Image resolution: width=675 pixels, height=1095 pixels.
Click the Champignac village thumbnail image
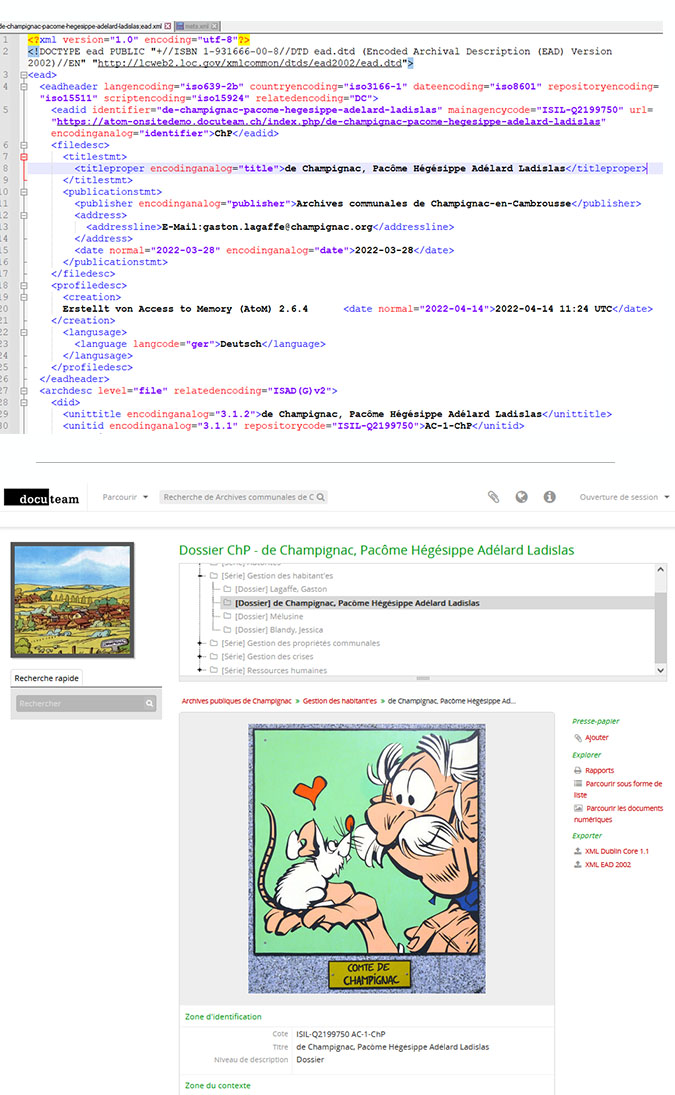coord(72,601)
